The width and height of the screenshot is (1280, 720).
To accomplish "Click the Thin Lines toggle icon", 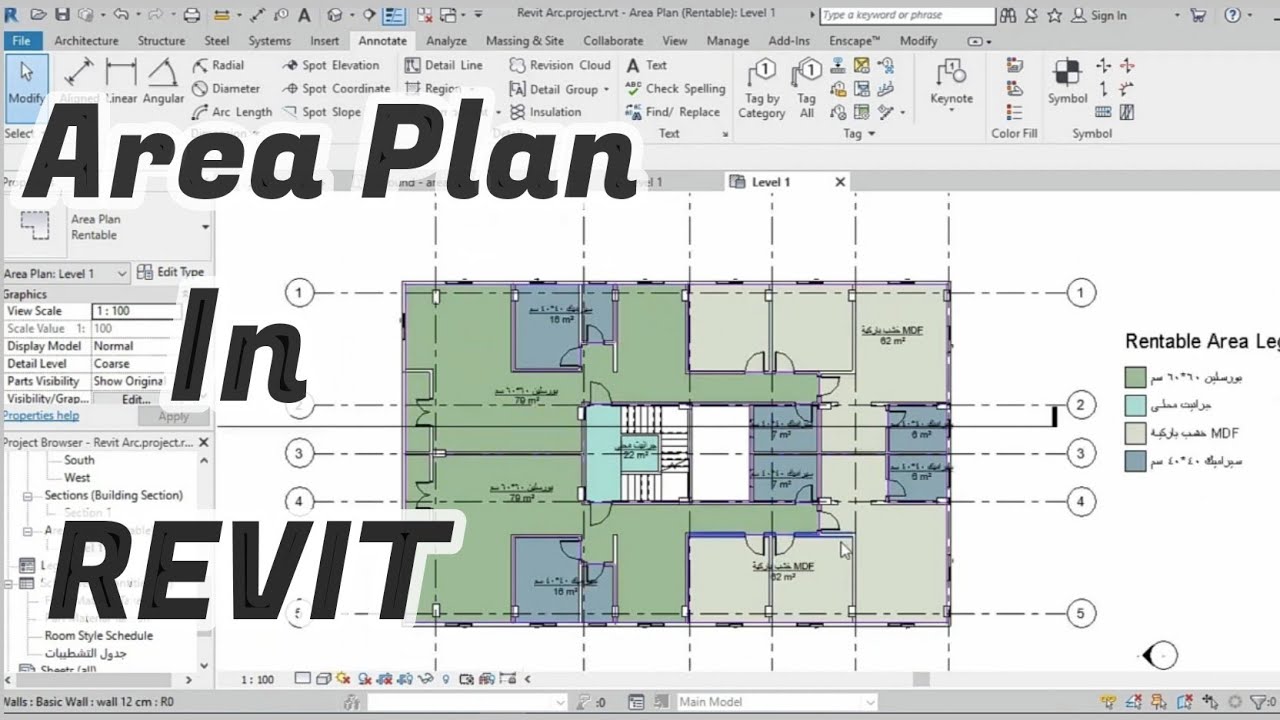I will (394, 15).
